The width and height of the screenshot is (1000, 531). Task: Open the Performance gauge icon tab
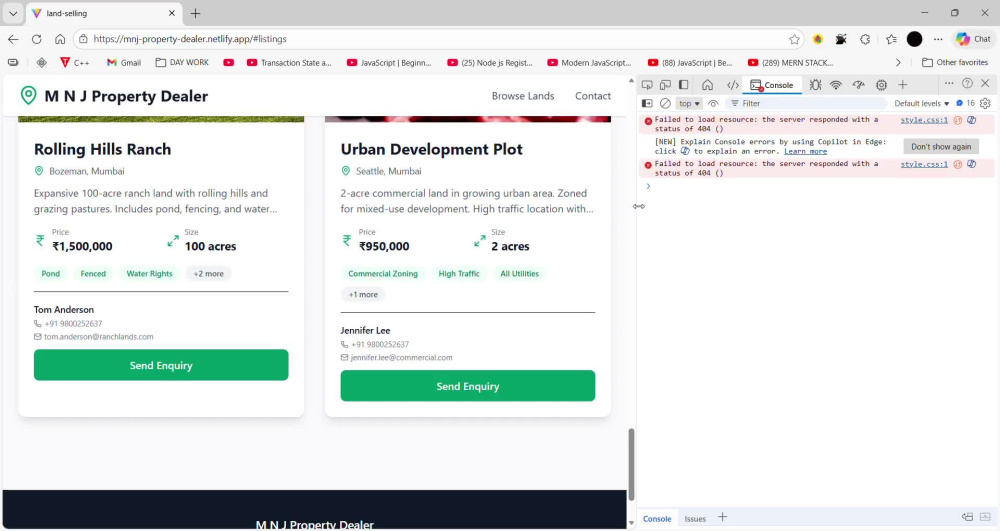[858, 85]
